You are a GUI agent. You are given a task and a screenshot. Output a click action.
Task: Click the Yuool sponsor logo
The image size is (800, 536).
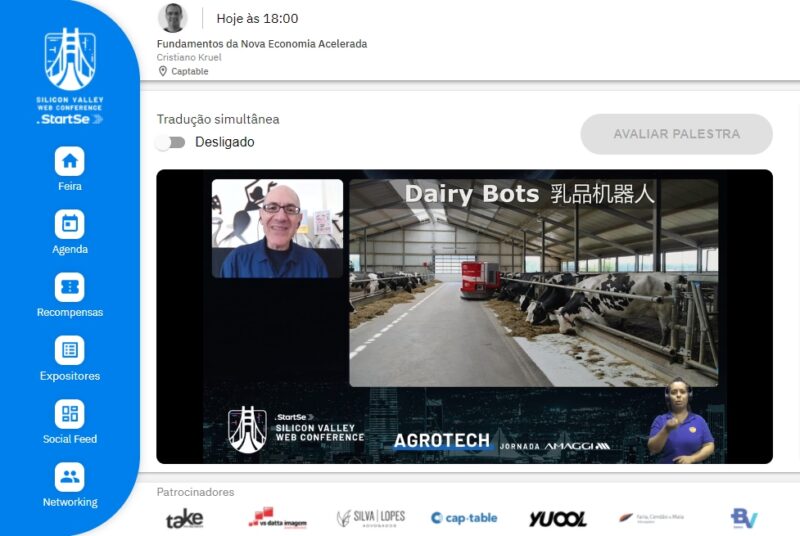tap(557, 518)
